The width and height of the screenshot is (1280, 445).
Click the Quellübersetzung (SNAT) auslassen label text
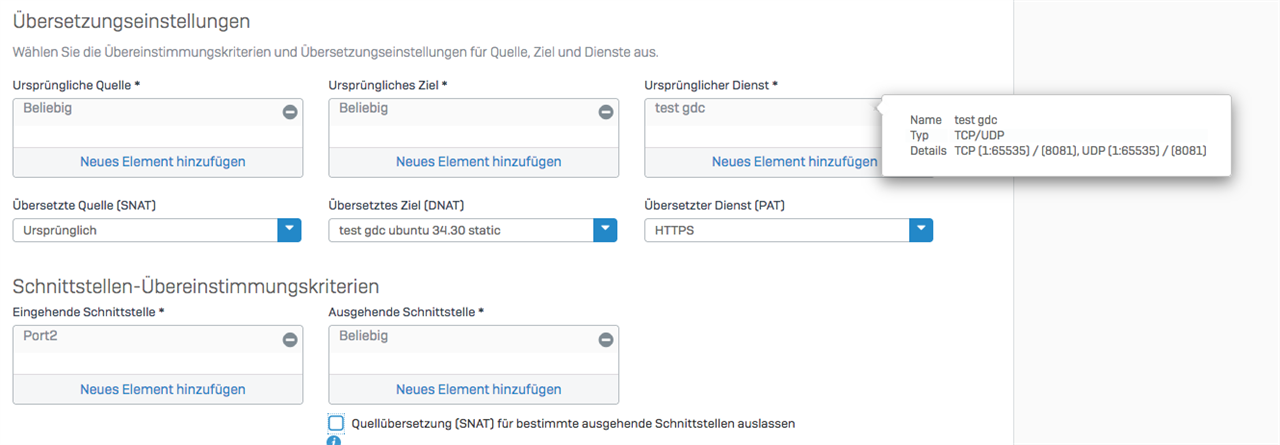[x=573, y=423]
